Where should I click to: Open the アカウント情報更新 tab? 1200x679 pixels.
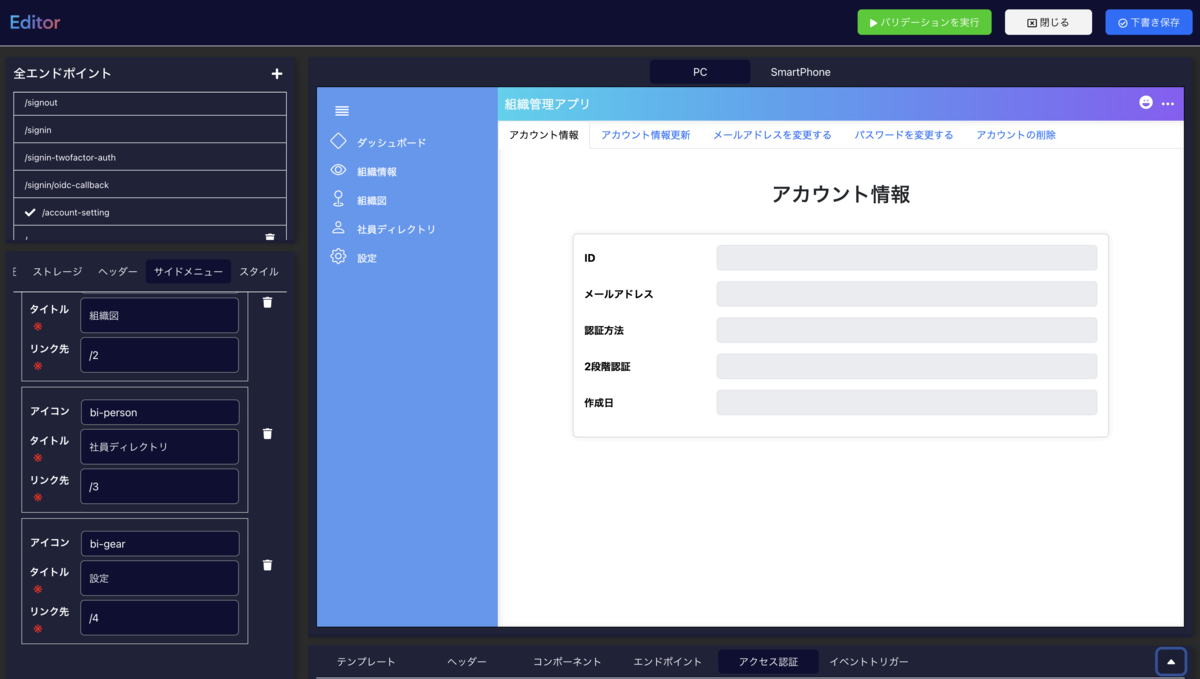[645, 135]
